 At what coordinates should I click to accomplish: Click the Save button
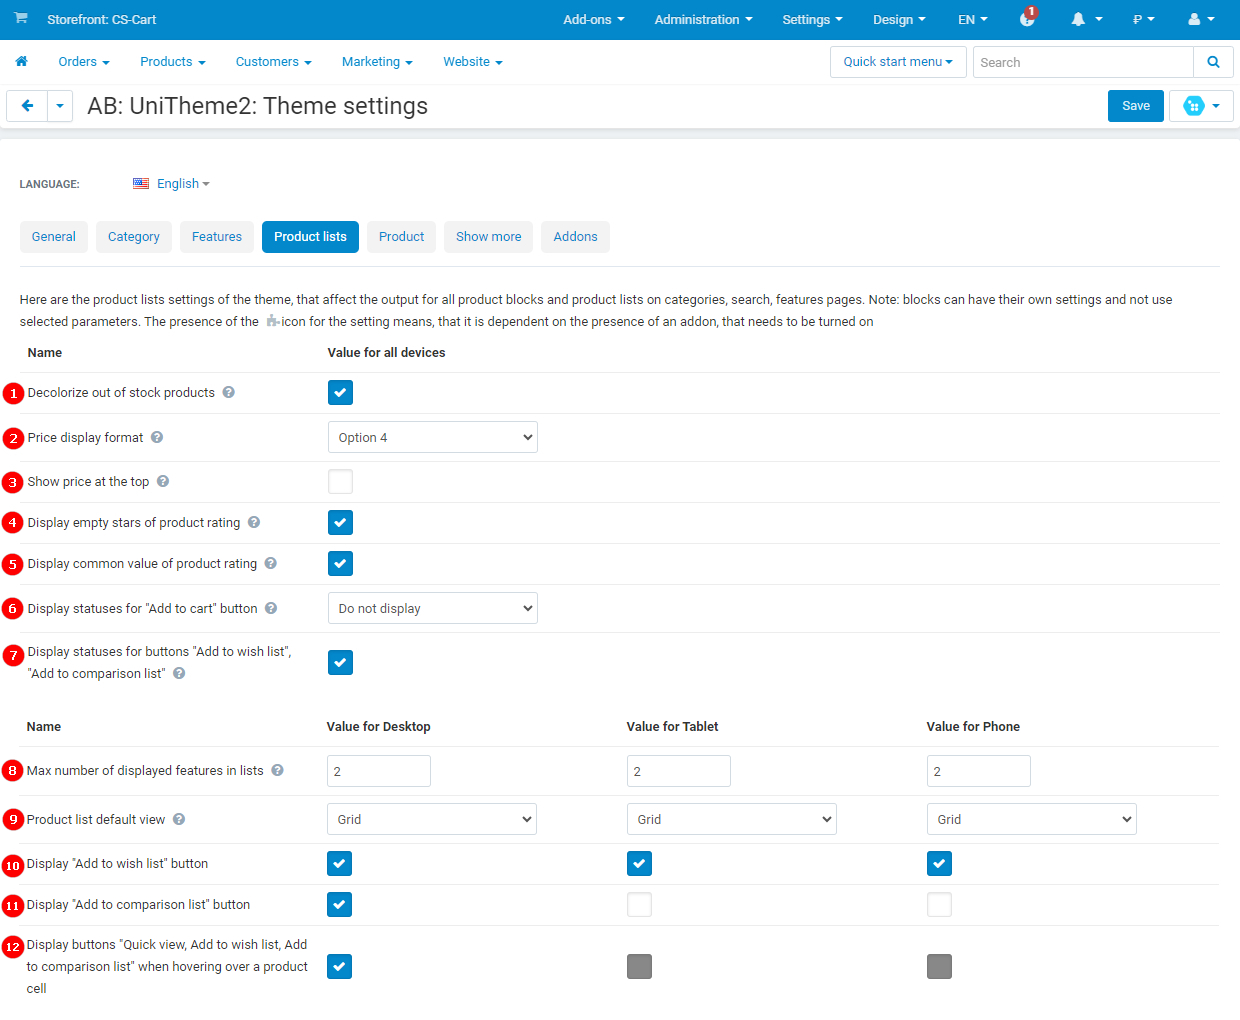click(x=1135, y=106)
